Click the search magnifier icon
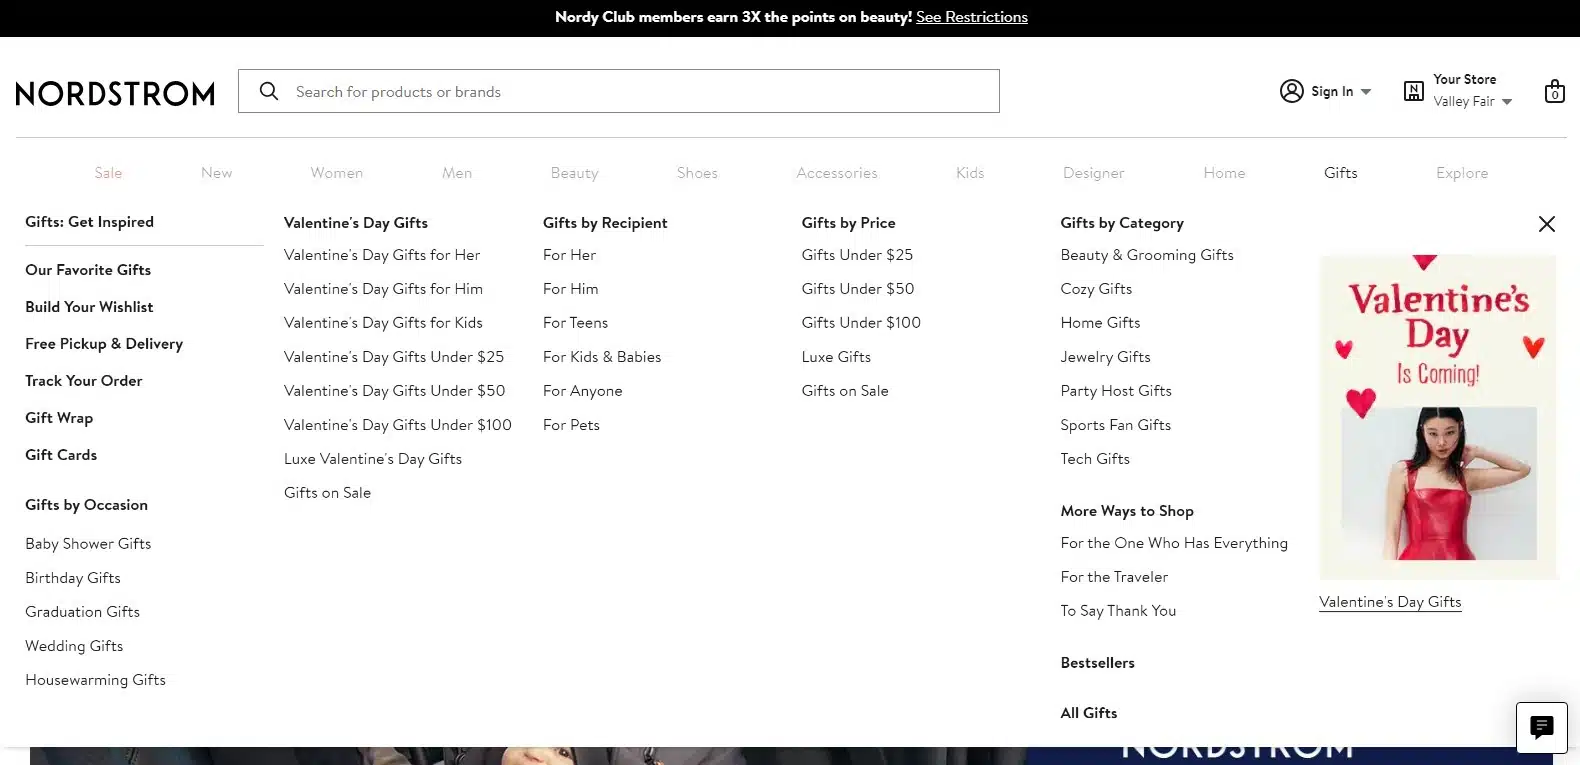 268,91
